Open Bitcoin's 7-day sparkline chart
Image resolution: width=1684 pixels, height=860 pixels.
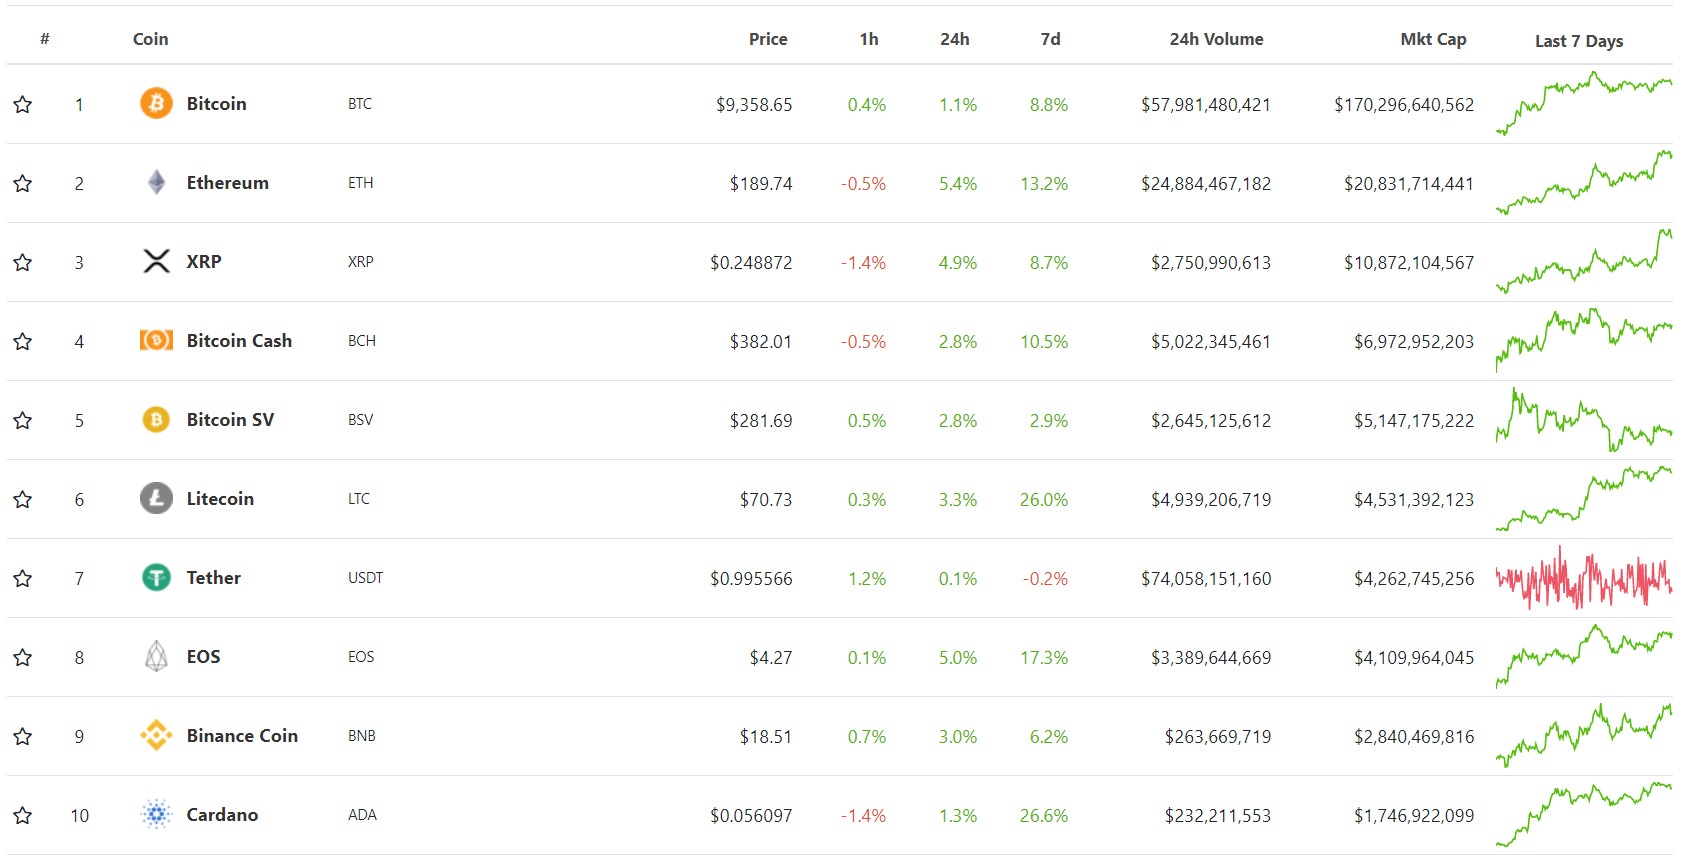click(x=1584, y=103)
